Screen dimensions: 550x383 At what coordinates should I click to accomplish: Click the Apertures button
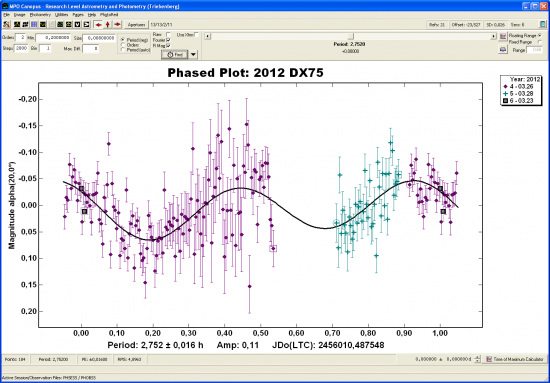coord(136,25)
